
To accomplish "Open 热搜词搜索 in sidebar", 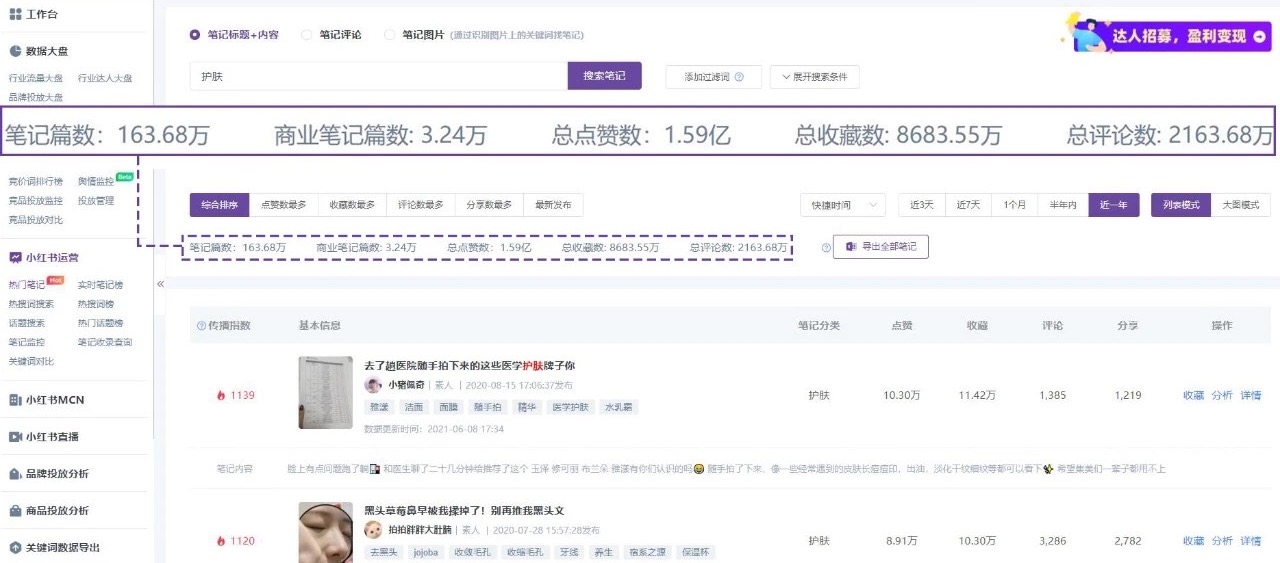I will tap(32, 304).
